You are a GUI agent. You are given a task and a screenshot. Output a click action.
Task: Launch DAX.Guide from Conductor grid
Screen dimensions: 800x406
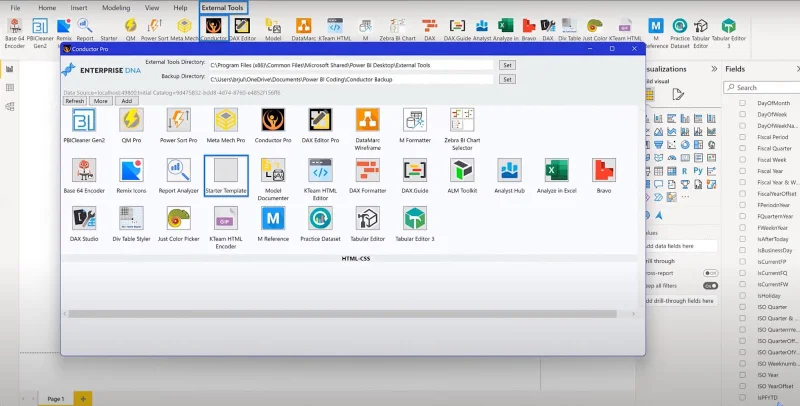[x=415, y=170]
